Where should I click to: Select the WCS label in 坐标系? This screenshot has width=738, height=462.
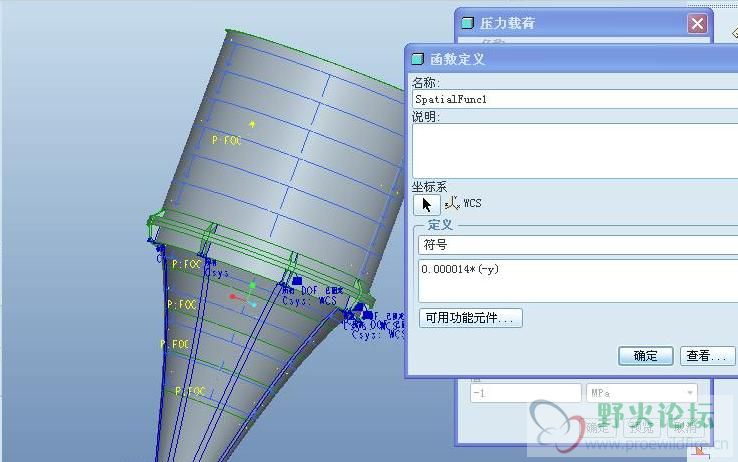pos(472,203)
